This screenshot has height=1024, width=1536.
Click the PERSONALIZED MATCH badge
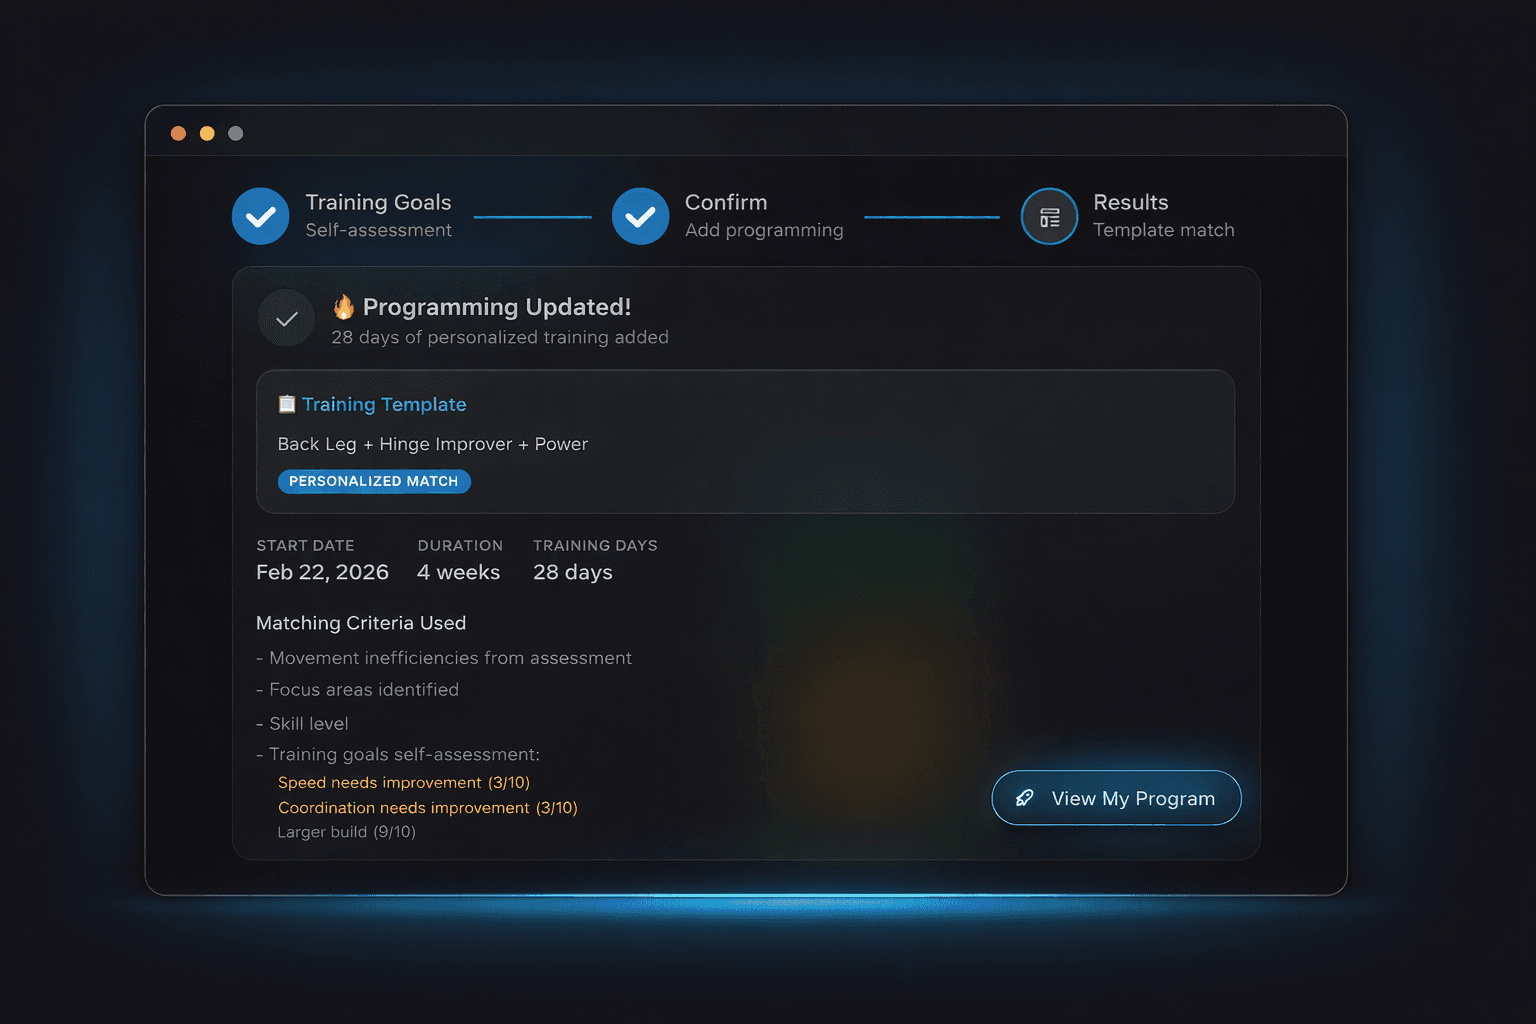373,481
